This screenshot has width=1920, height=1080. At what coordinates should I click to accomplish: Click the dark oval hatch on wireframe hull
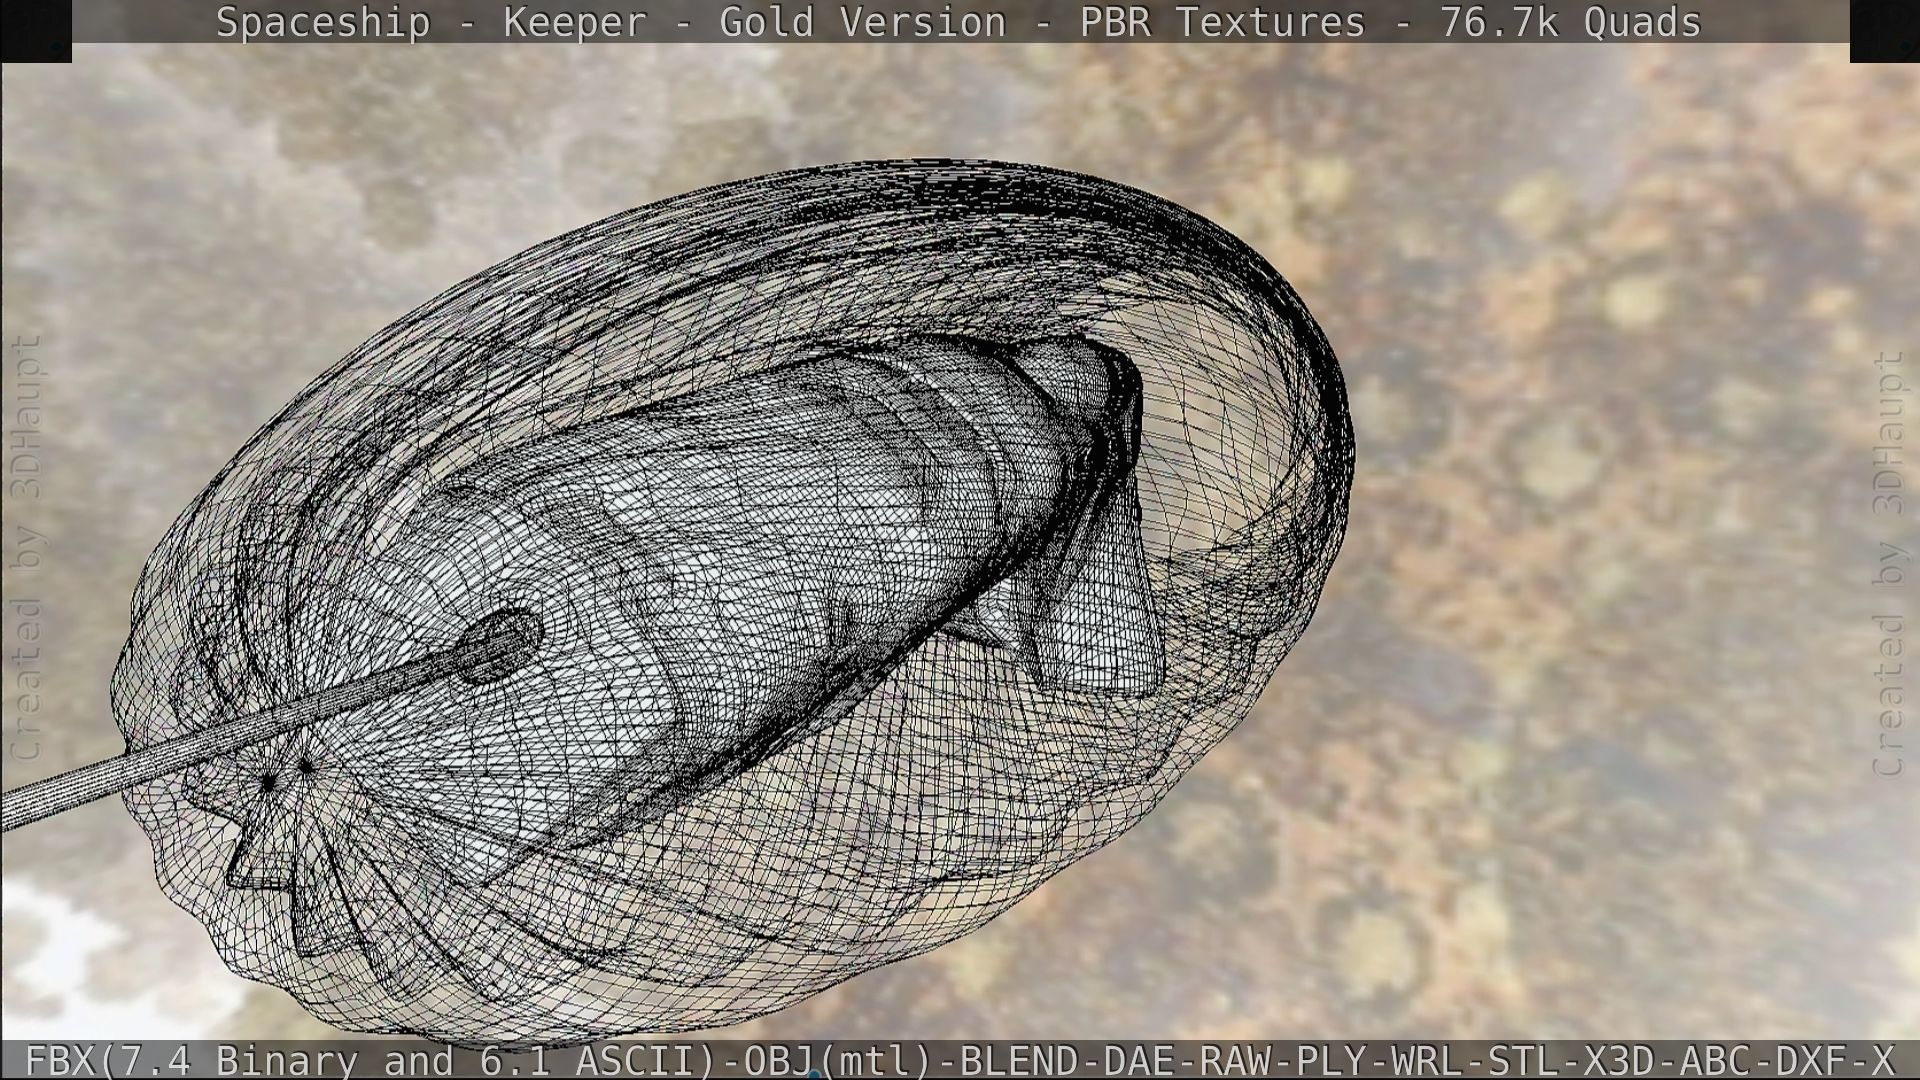(501, 645)
